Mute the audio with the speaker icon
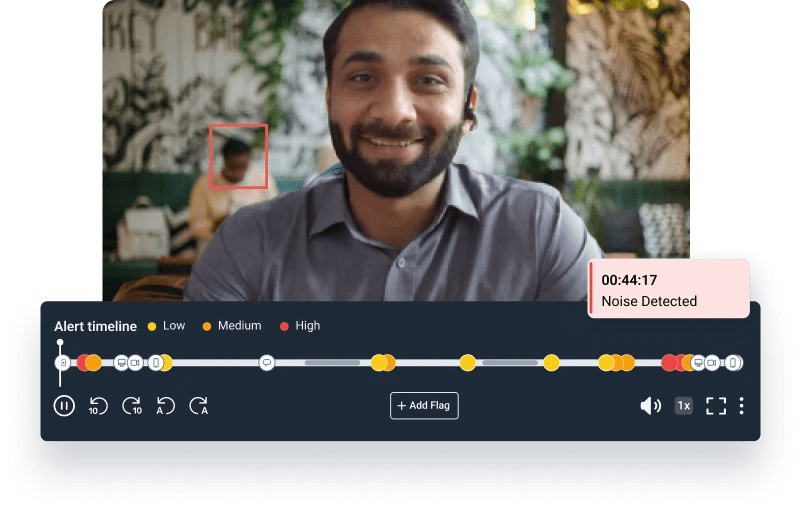Viewport: 800px width, 508px height. point(651,406)
